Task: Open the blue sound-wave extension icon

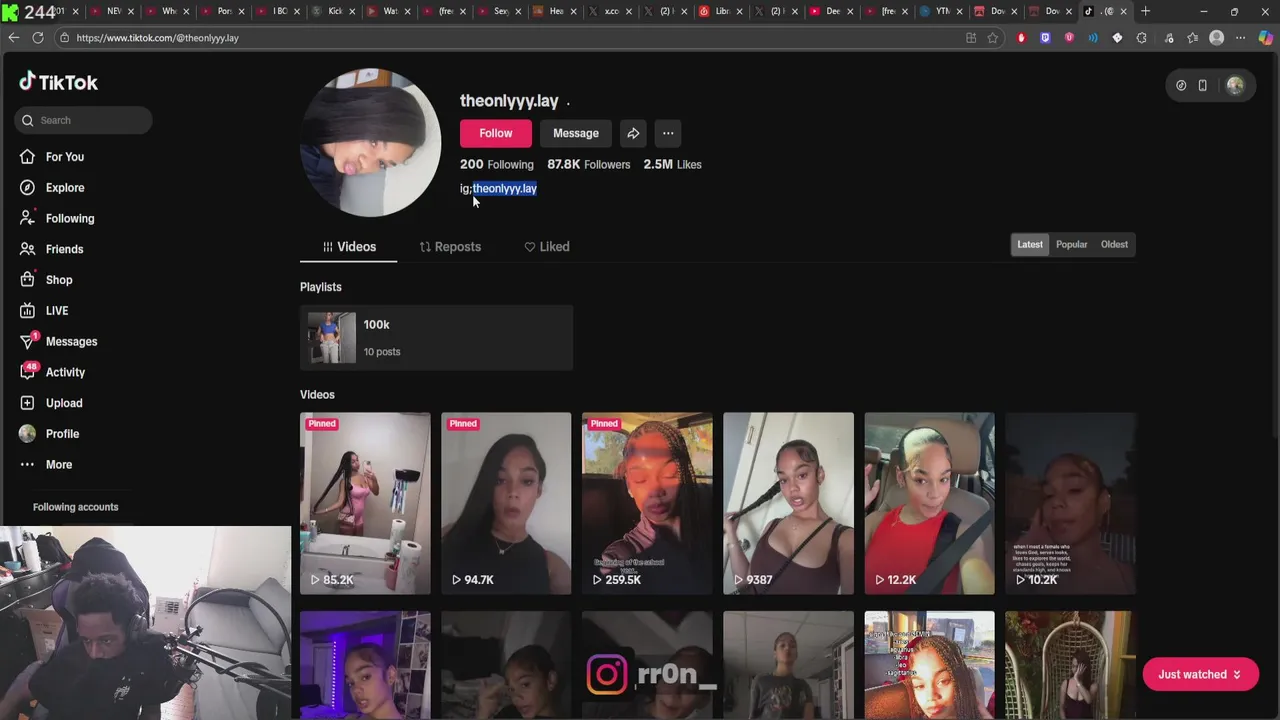Action: (1093, 38)
